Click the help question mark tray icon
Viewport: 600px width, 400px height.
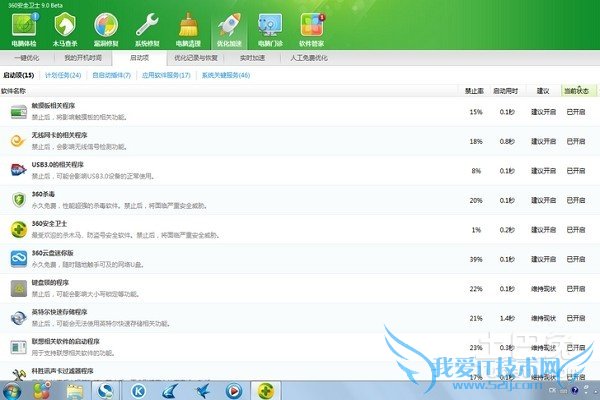coord(575,390)
